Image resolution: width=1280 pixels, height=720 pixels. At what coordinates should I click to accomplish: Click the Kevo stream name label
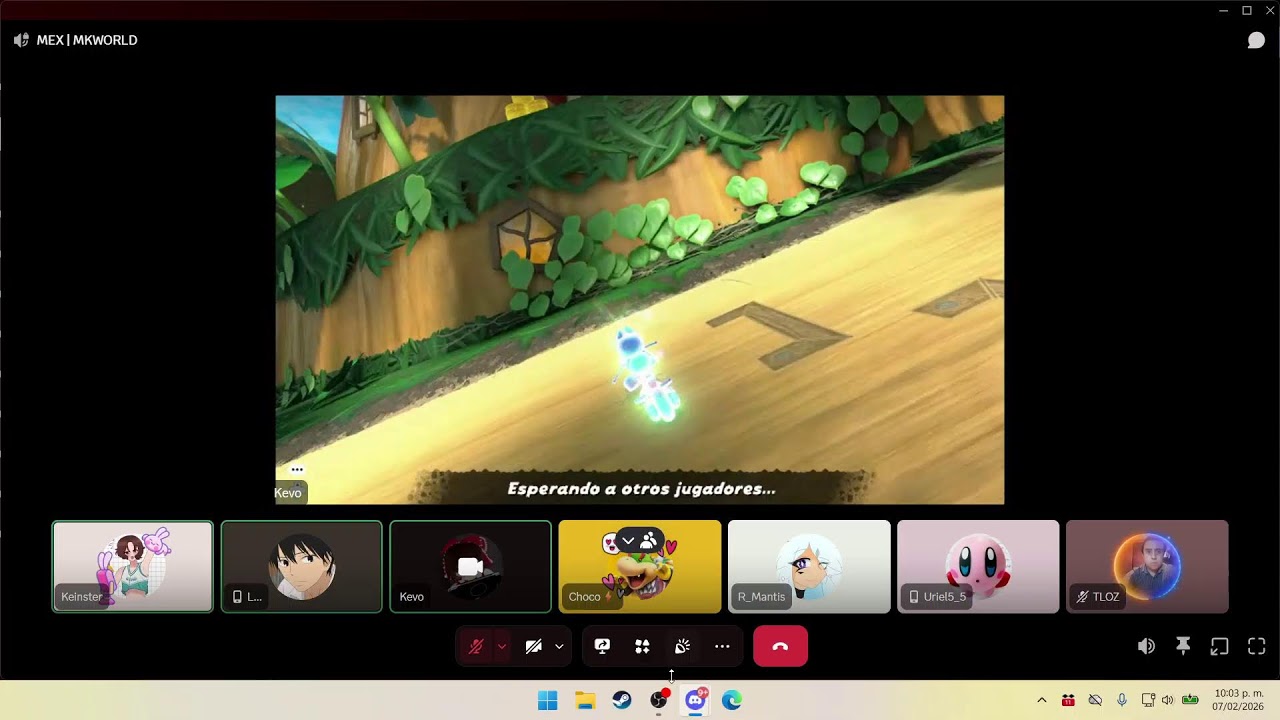pos(288,493)
